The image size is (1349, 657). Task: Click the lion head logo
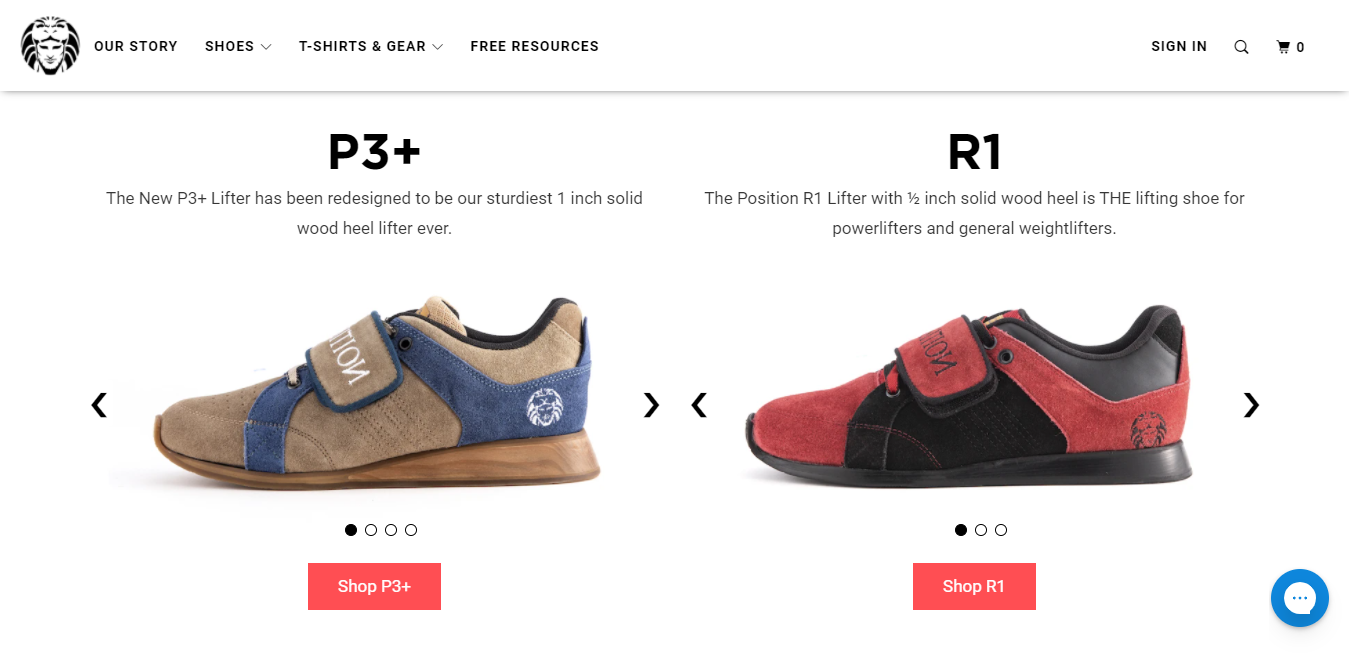[50, 46]
